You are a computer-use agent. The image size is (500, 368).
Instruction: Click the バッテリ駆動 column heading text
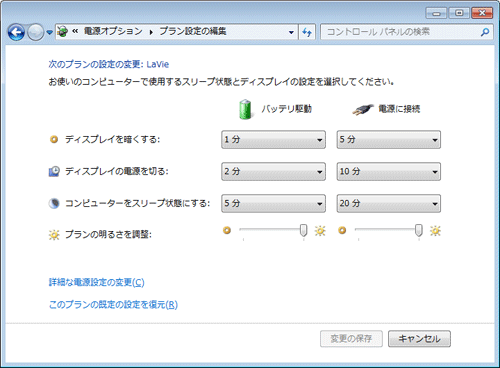tap(287, 109)
